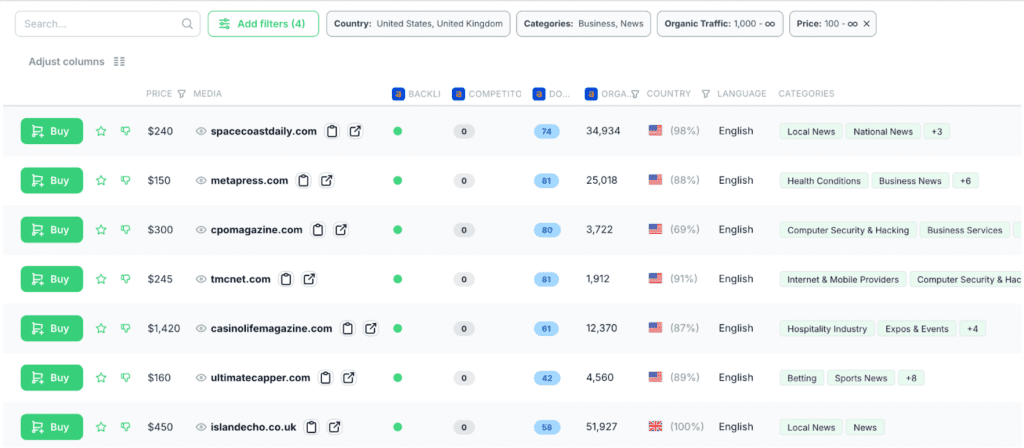Star the metapress.com listing
The width and height of the screenshot is (1024, 448).
[101, 181]
